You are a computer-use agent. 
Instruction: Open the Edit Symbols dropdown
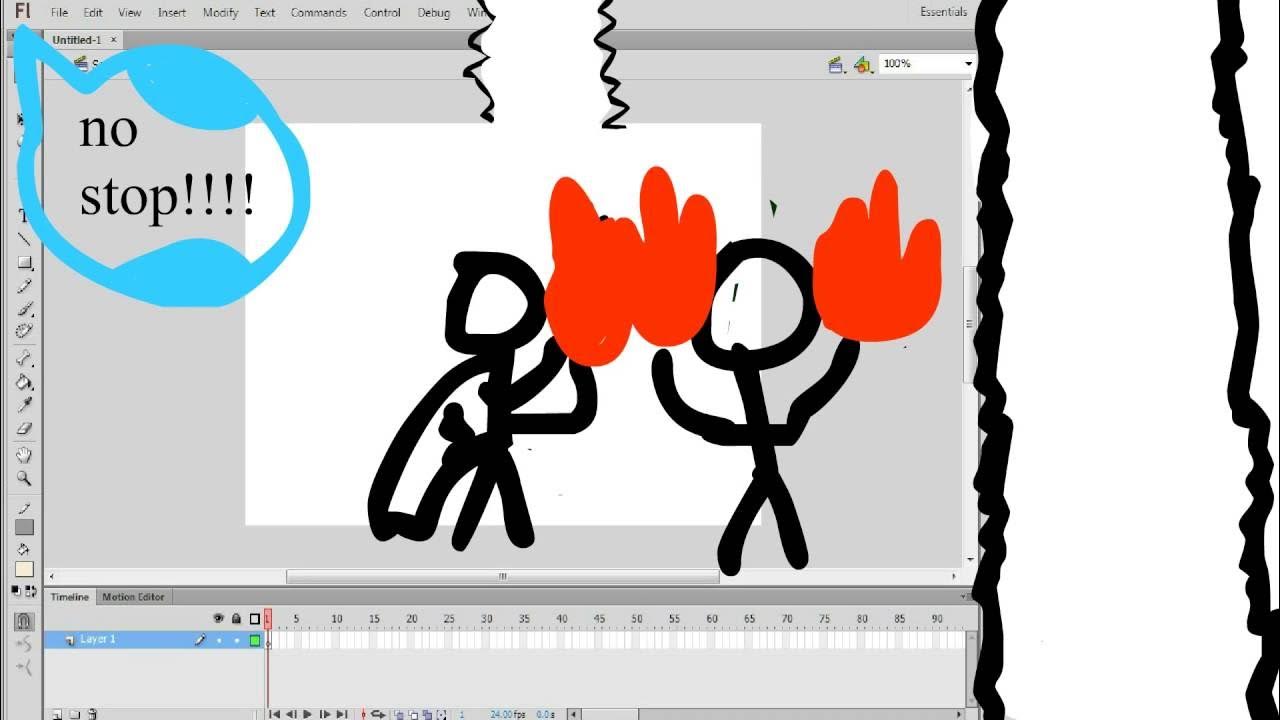click(864, 65)
